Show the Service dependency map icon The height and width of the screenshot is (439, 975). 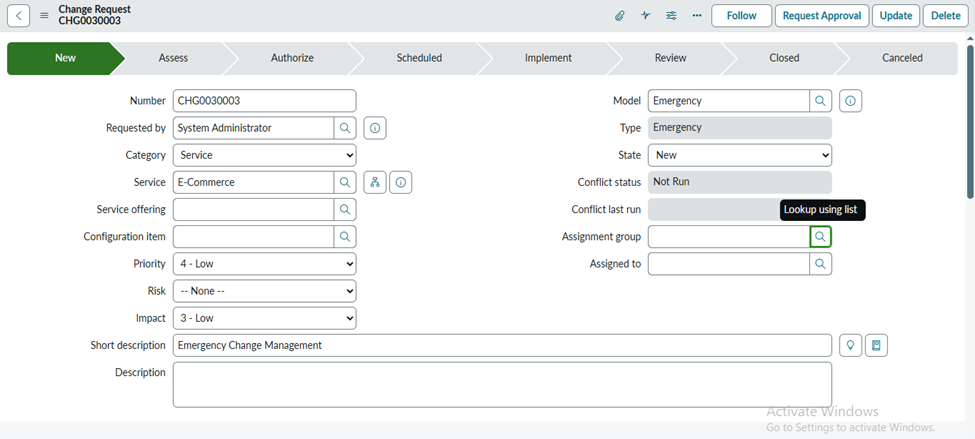(375, 182)
